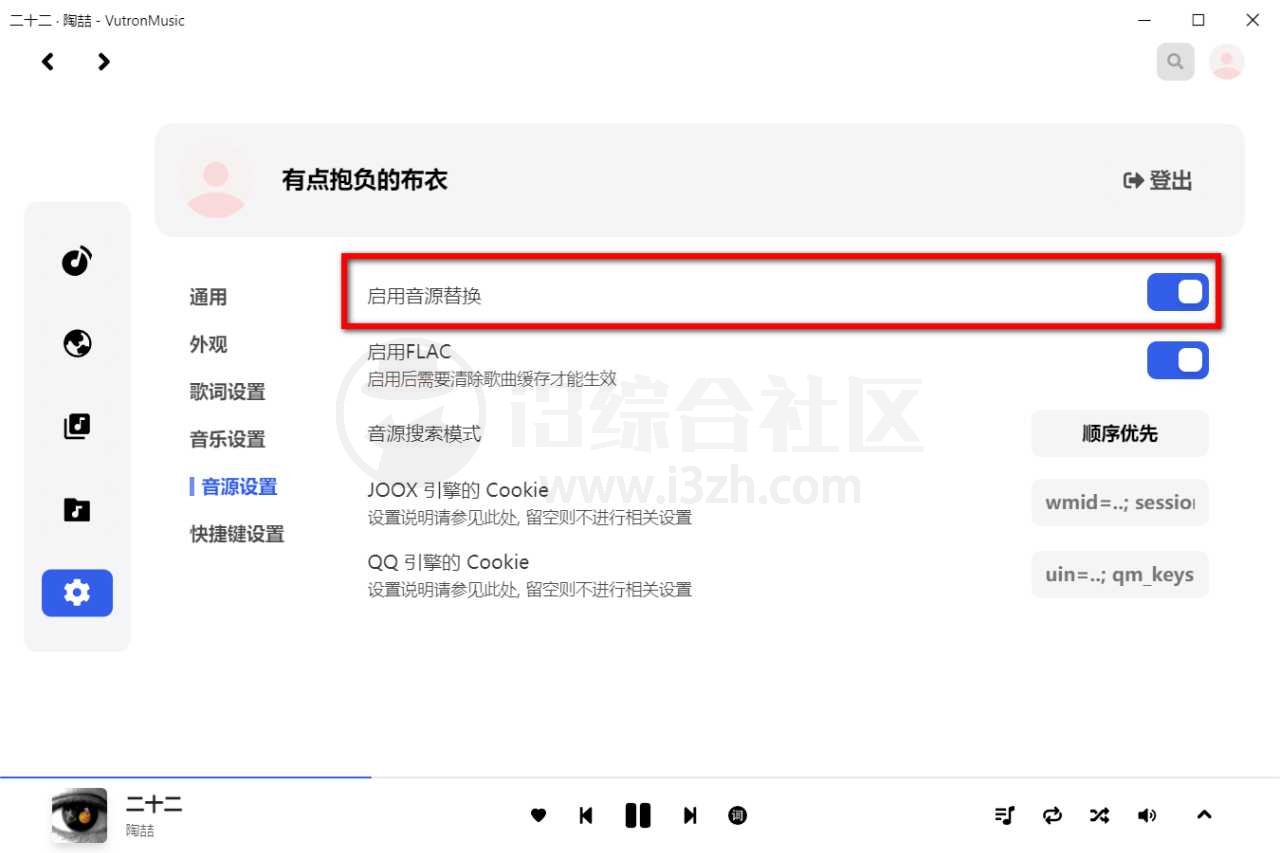Open search using the magnifier icon
This screenshot has width=1280, height=853.
1175,61
